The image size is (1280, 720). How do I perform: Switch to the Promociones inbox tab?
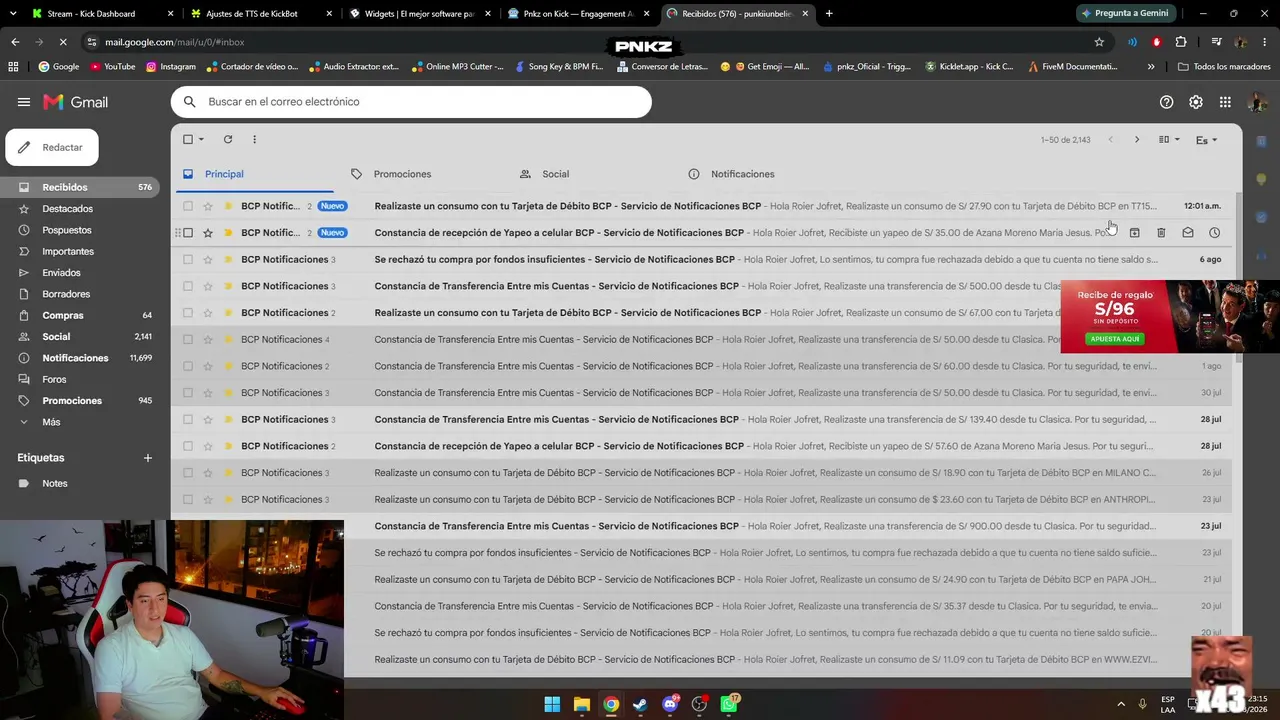pyautogui.click(x=402, y=174)
